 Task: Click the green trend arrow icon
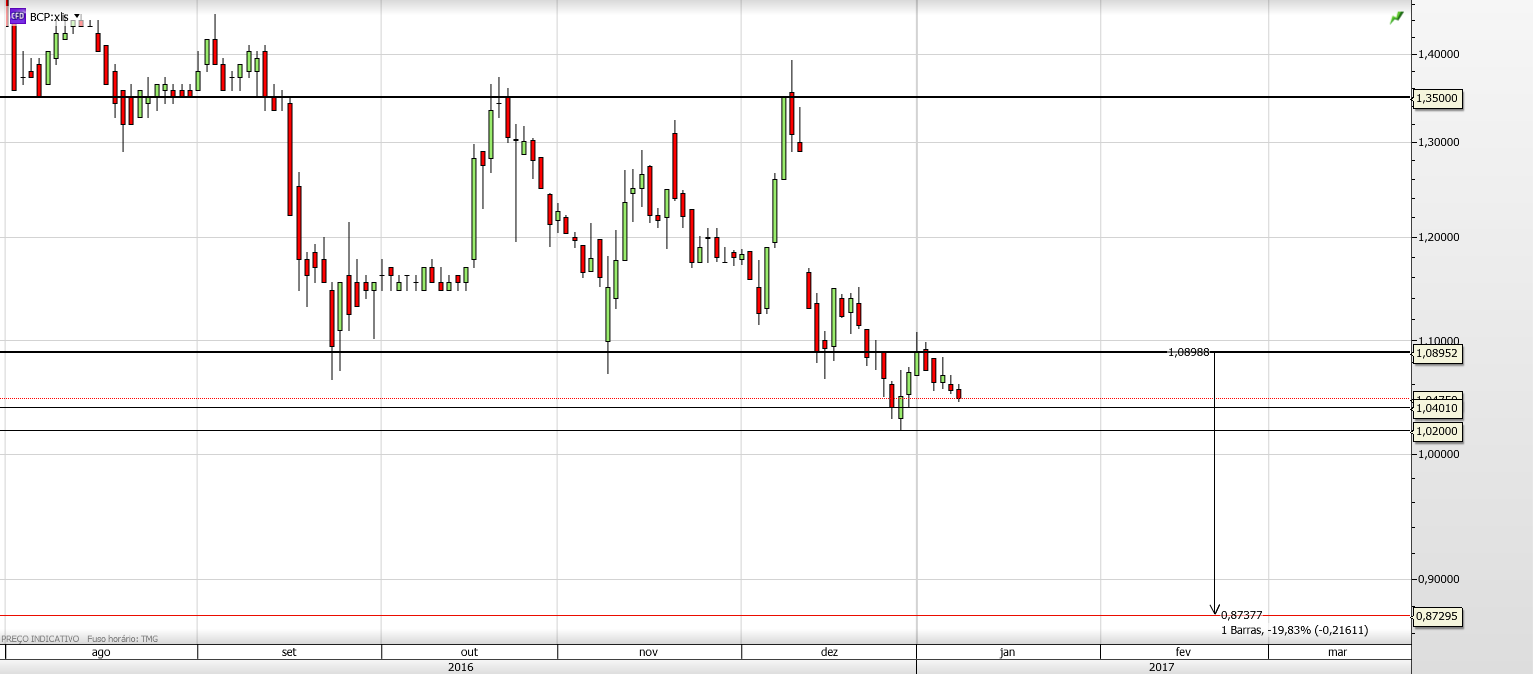click(1396, 17)
